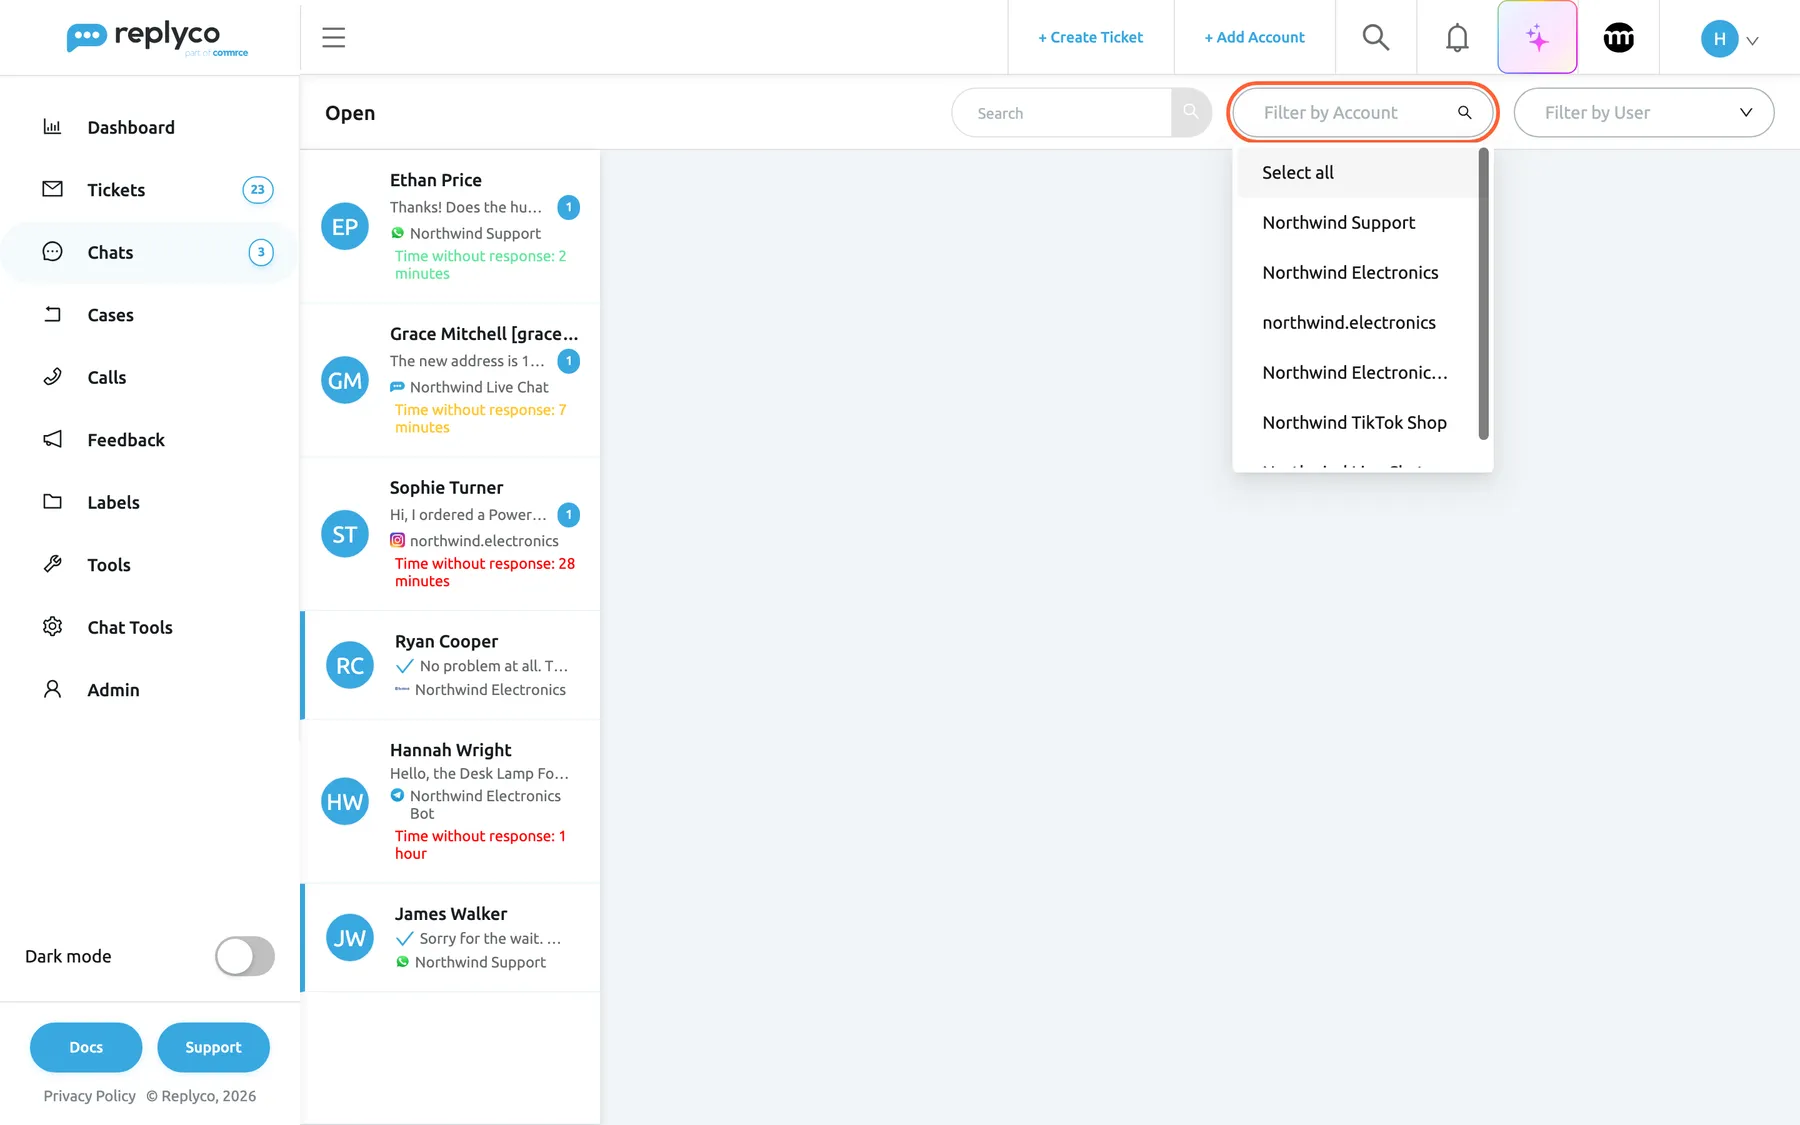
Task: Click Ethan Price EP avatar
Action: (x=345, y=226)
